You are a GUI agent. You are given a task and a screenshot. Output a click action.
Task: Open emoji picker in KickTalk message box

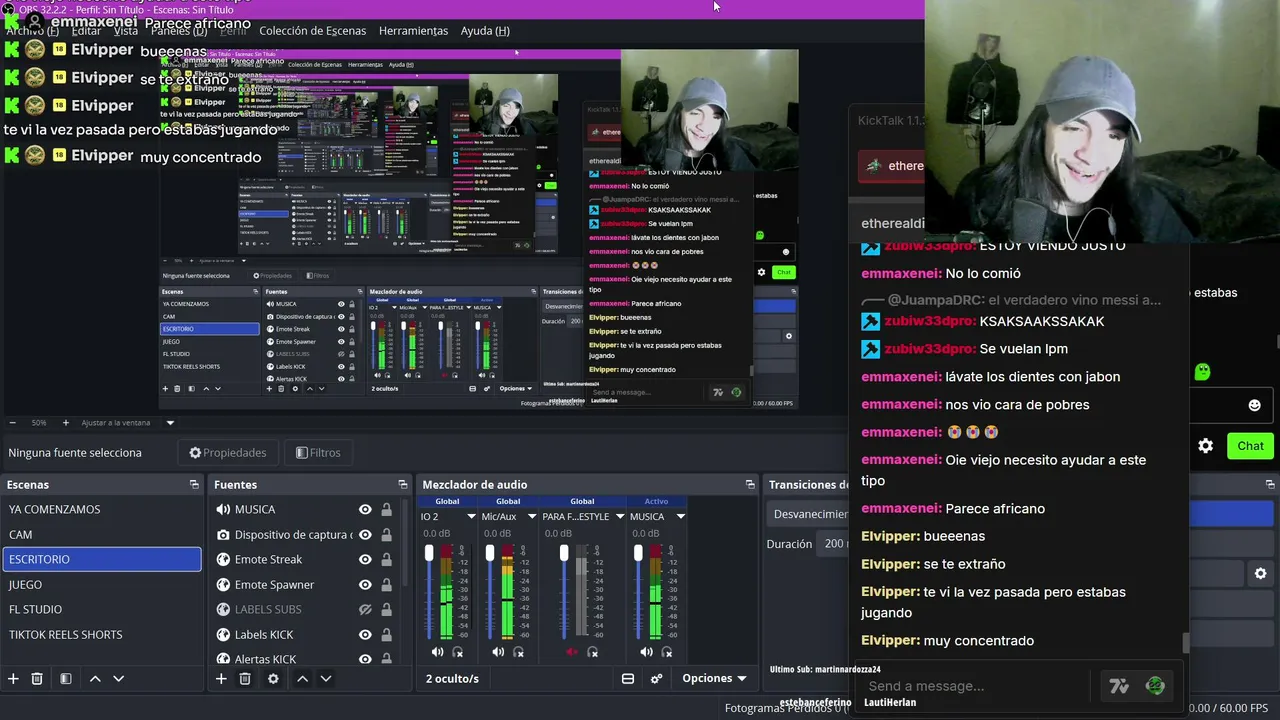pos(1254,405)
